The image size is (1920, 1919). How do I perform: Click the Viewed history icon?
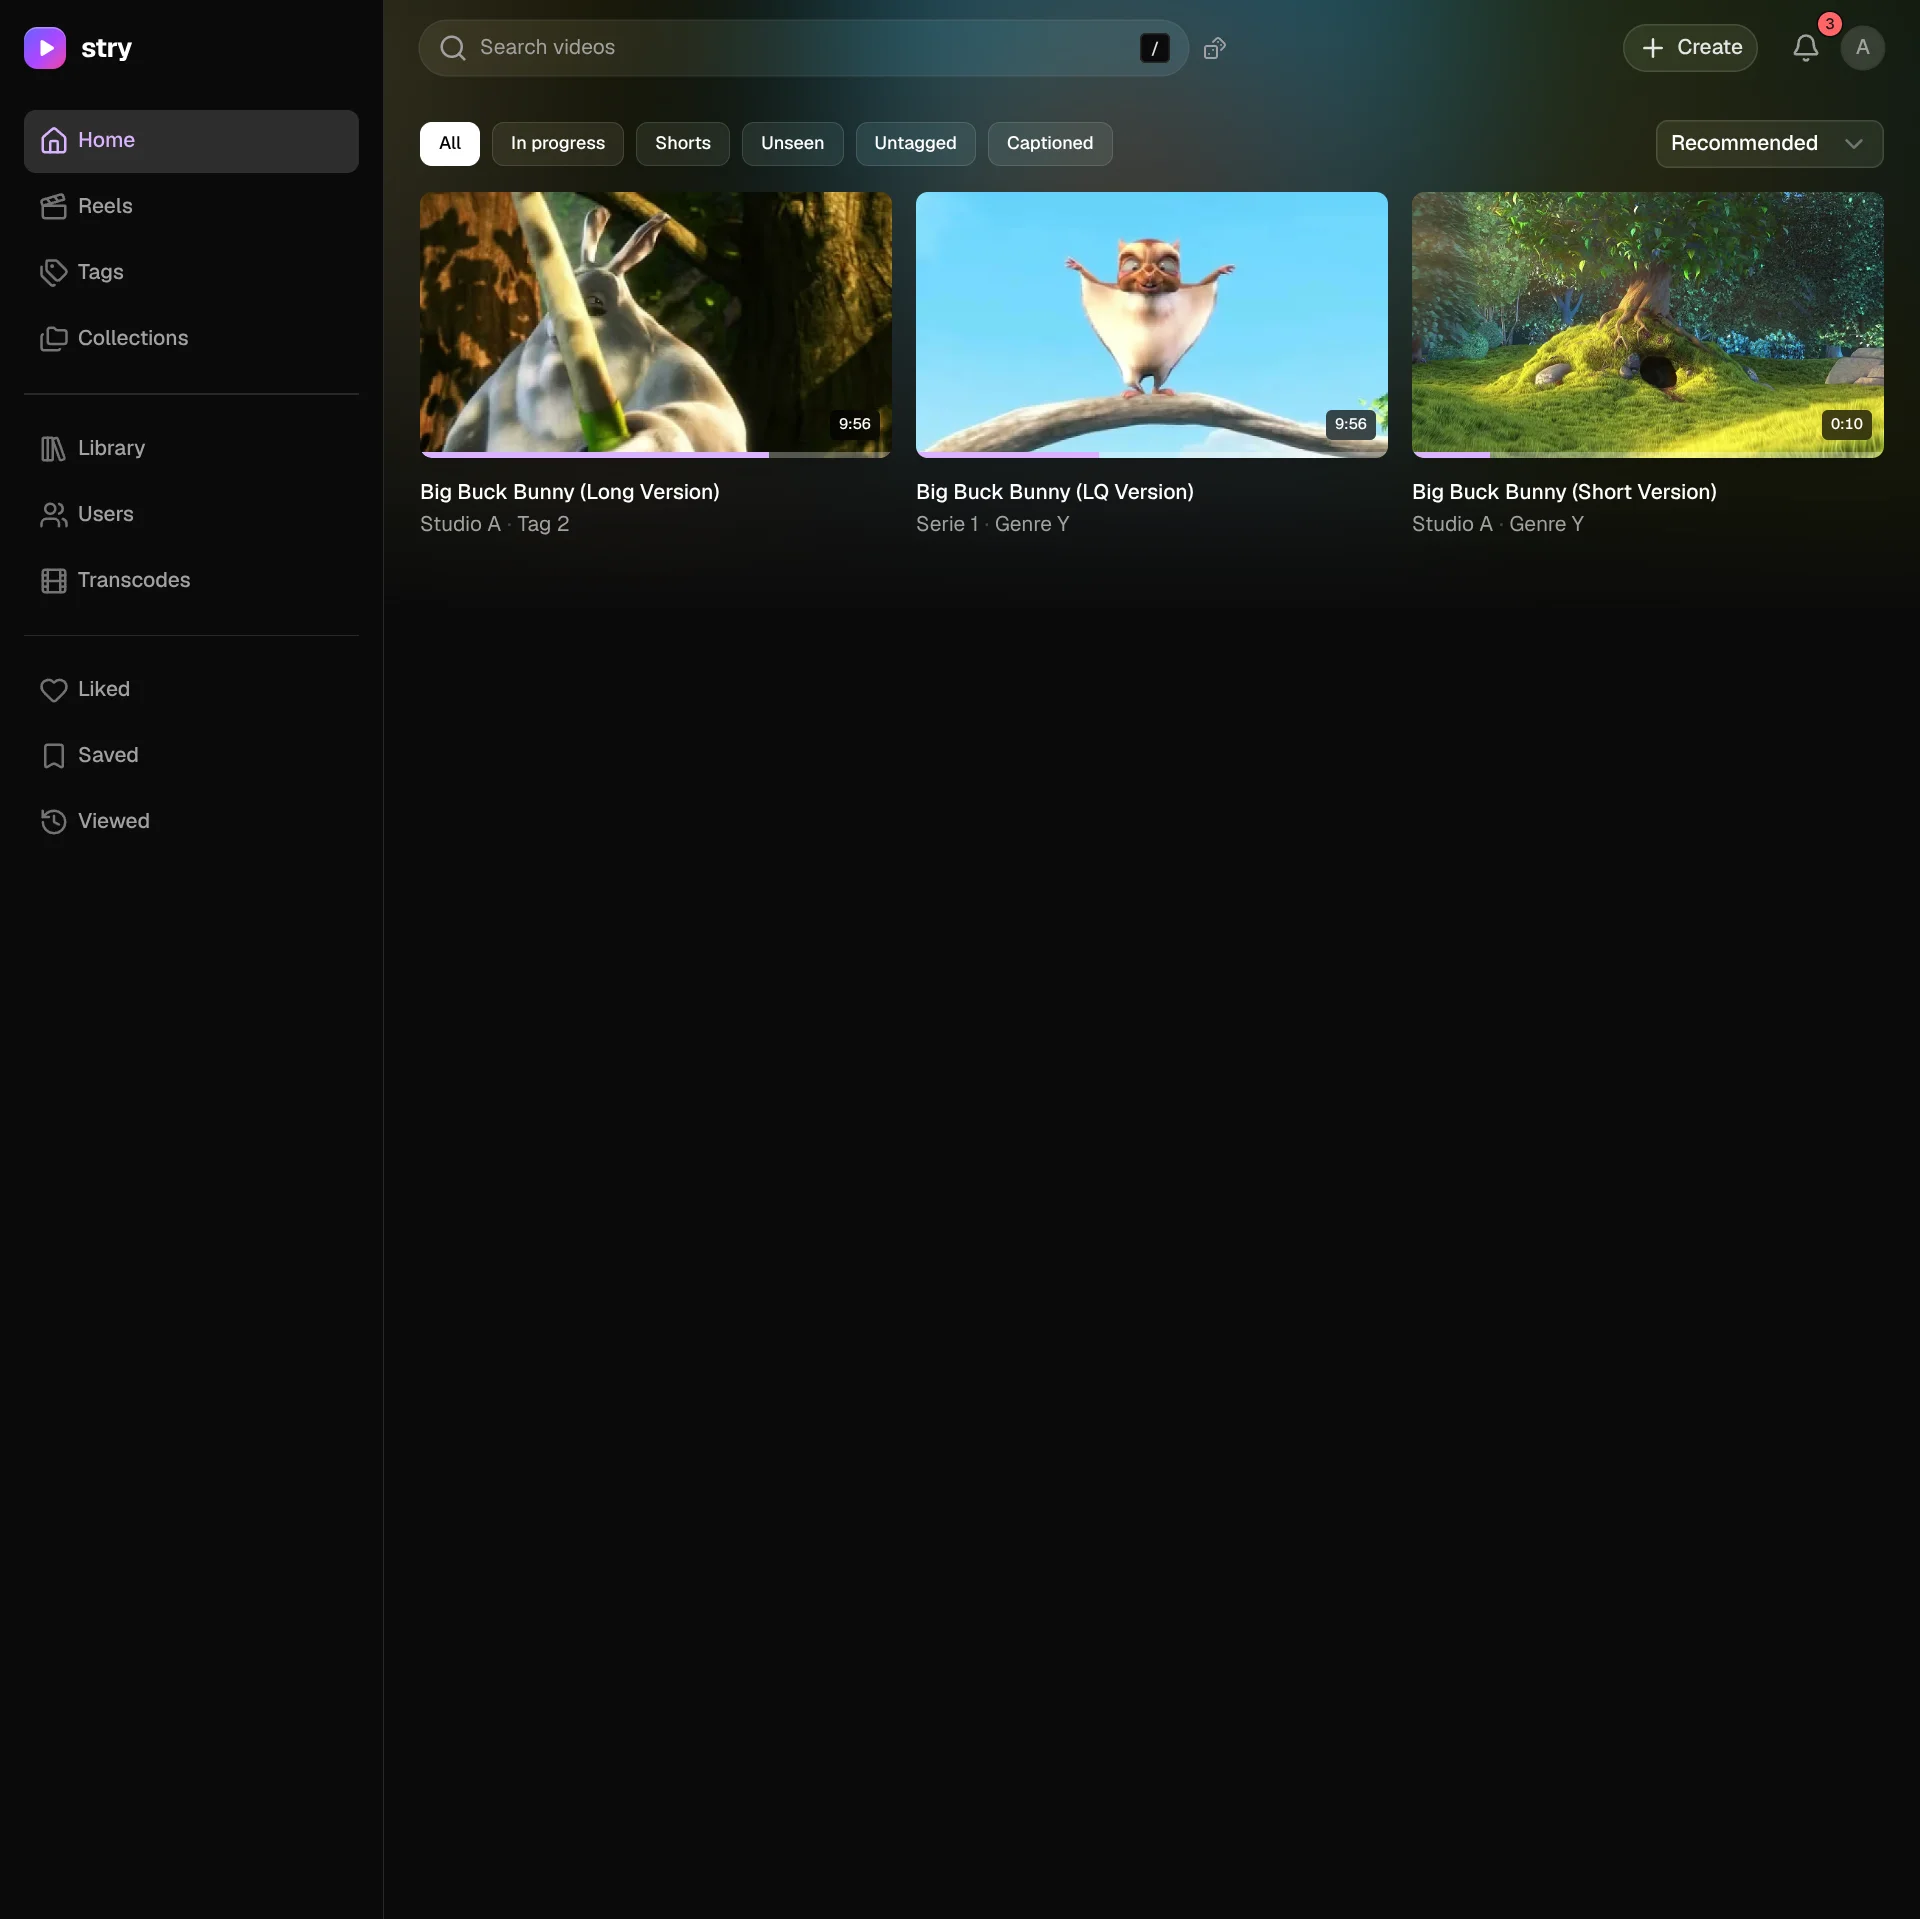pos(53,822)
